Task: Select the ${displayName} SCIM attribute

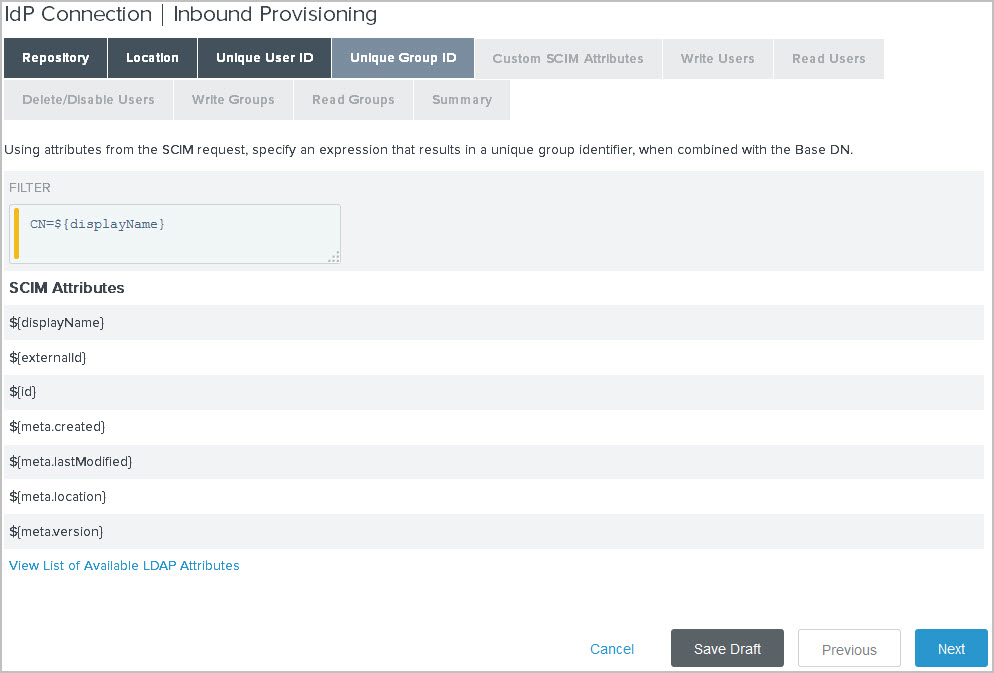Action: coord(55,322)
